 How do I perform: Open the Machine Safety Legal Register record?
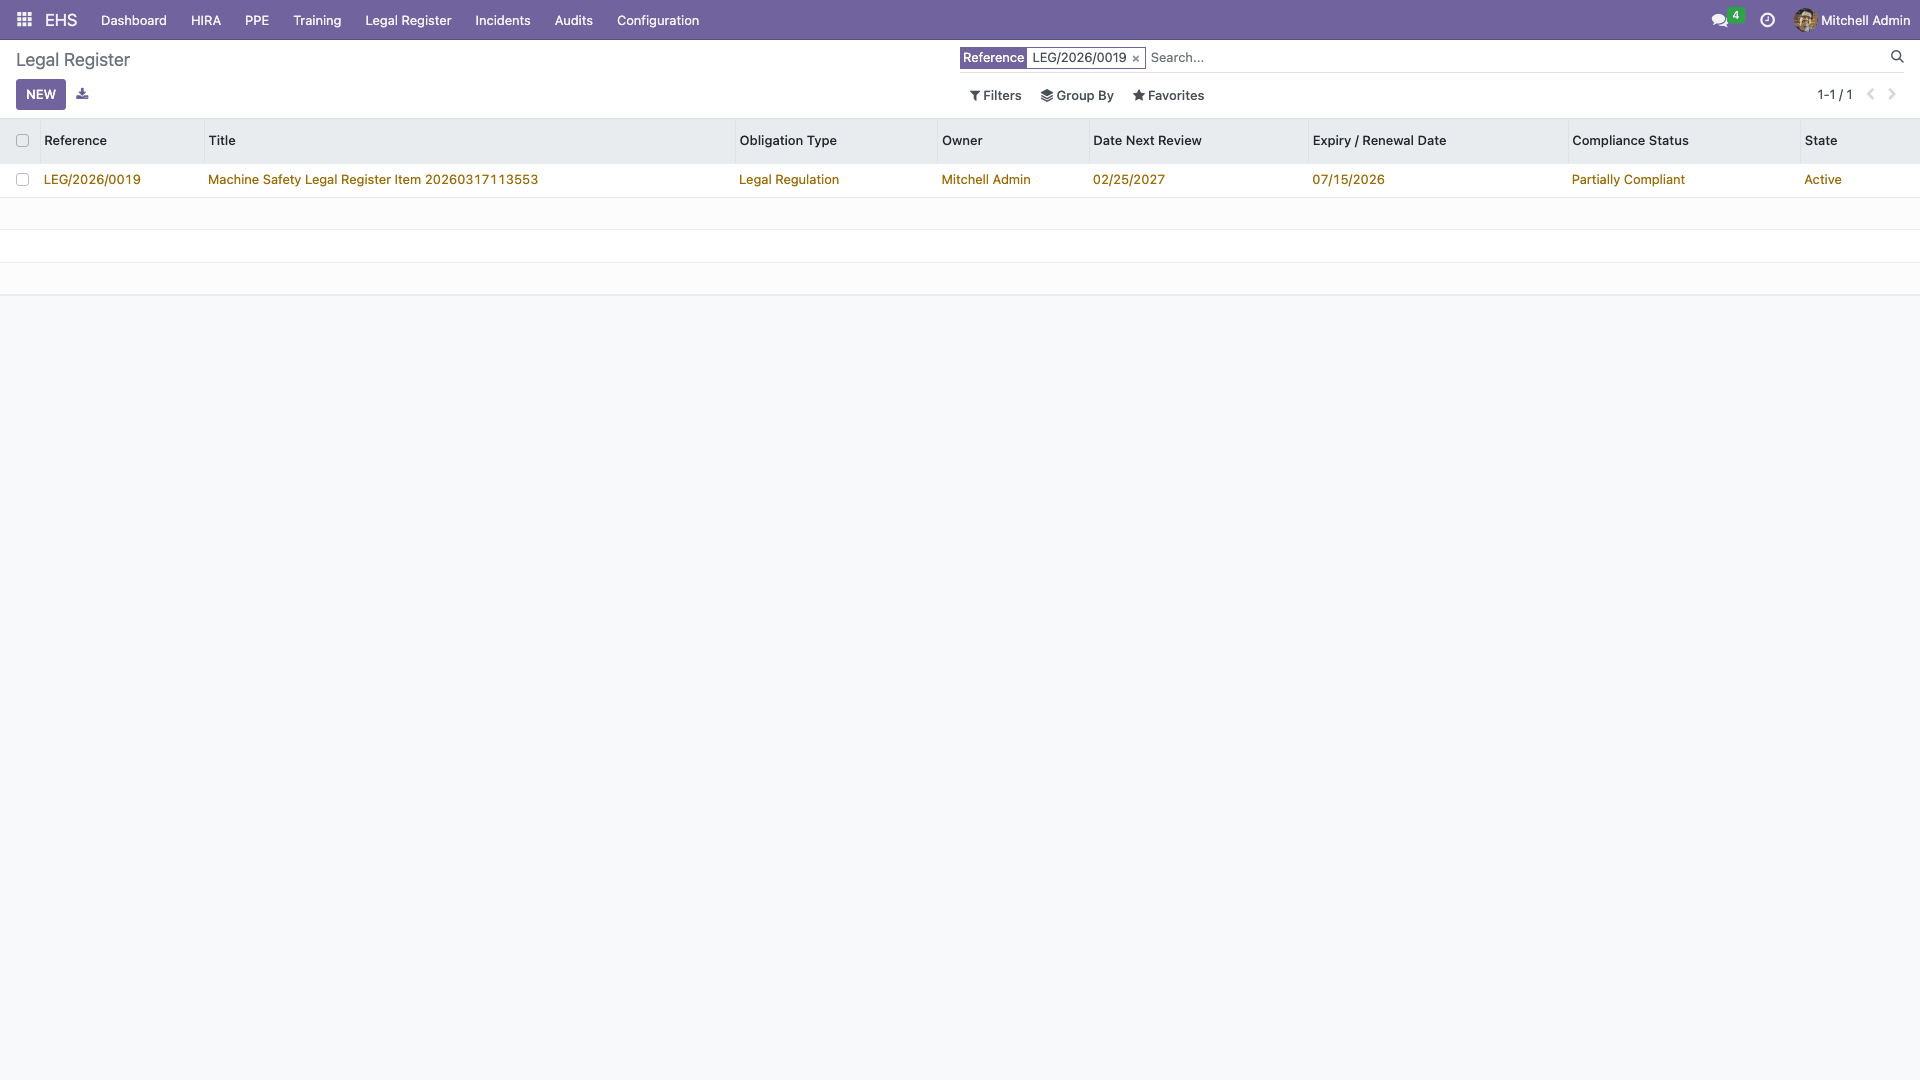click(x=372, y=180)
